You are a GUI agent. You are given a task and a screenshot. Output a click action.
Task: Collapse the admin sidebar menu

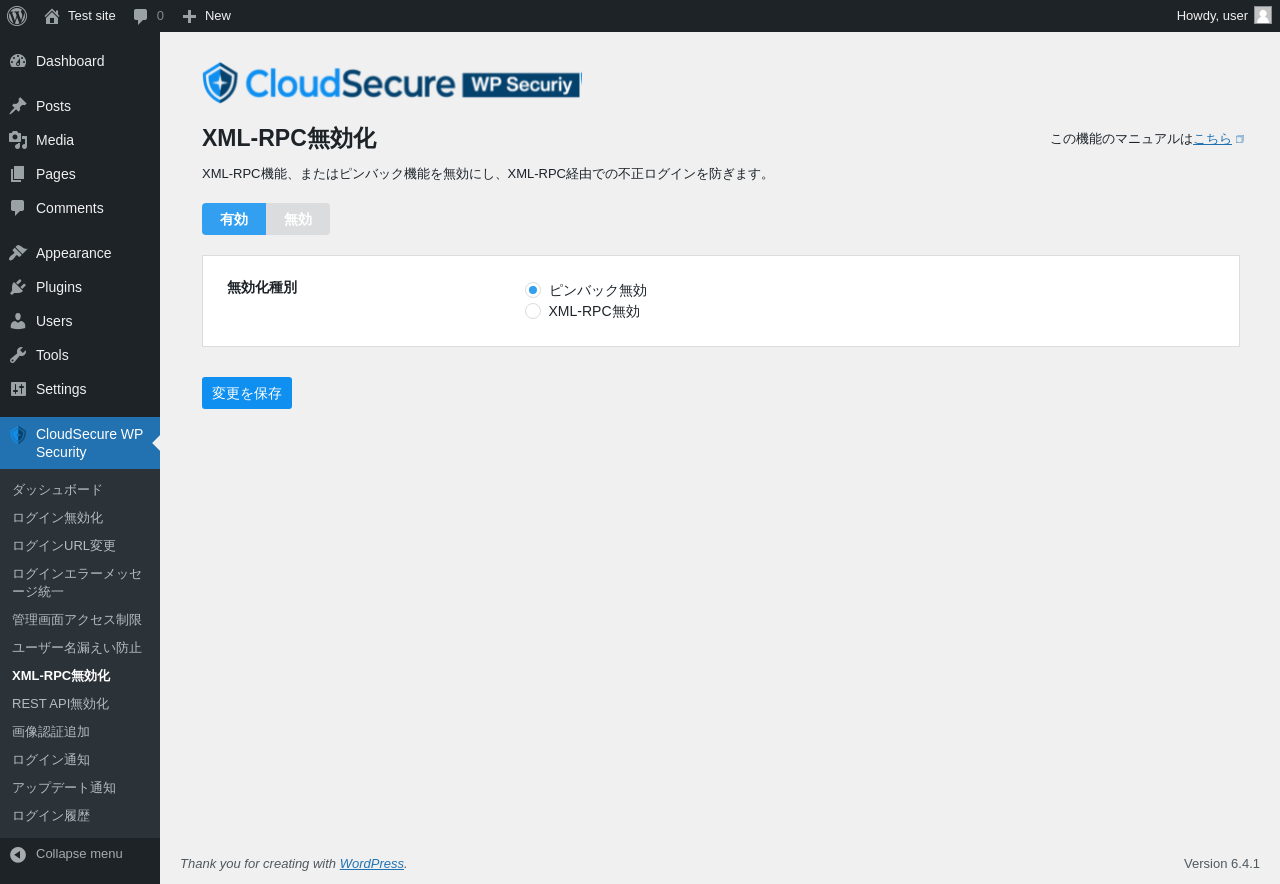(x=79, y=854)
